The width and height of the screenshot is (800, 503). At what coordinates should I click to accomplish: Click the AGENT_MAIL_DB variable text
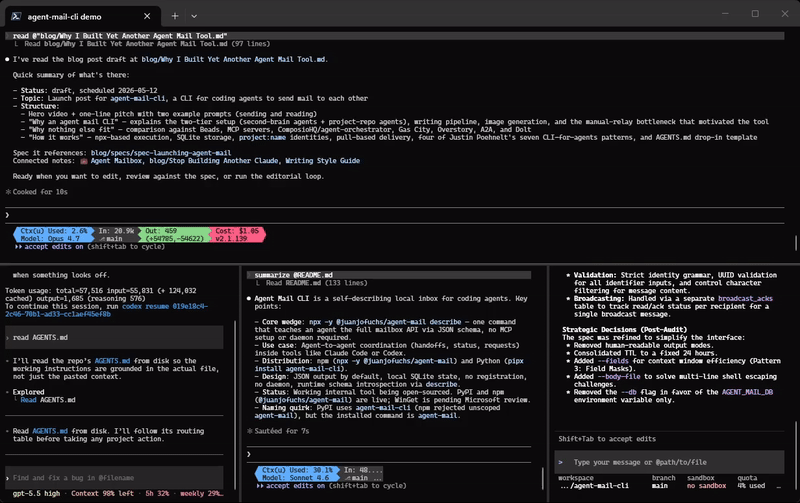coord(747,392)
